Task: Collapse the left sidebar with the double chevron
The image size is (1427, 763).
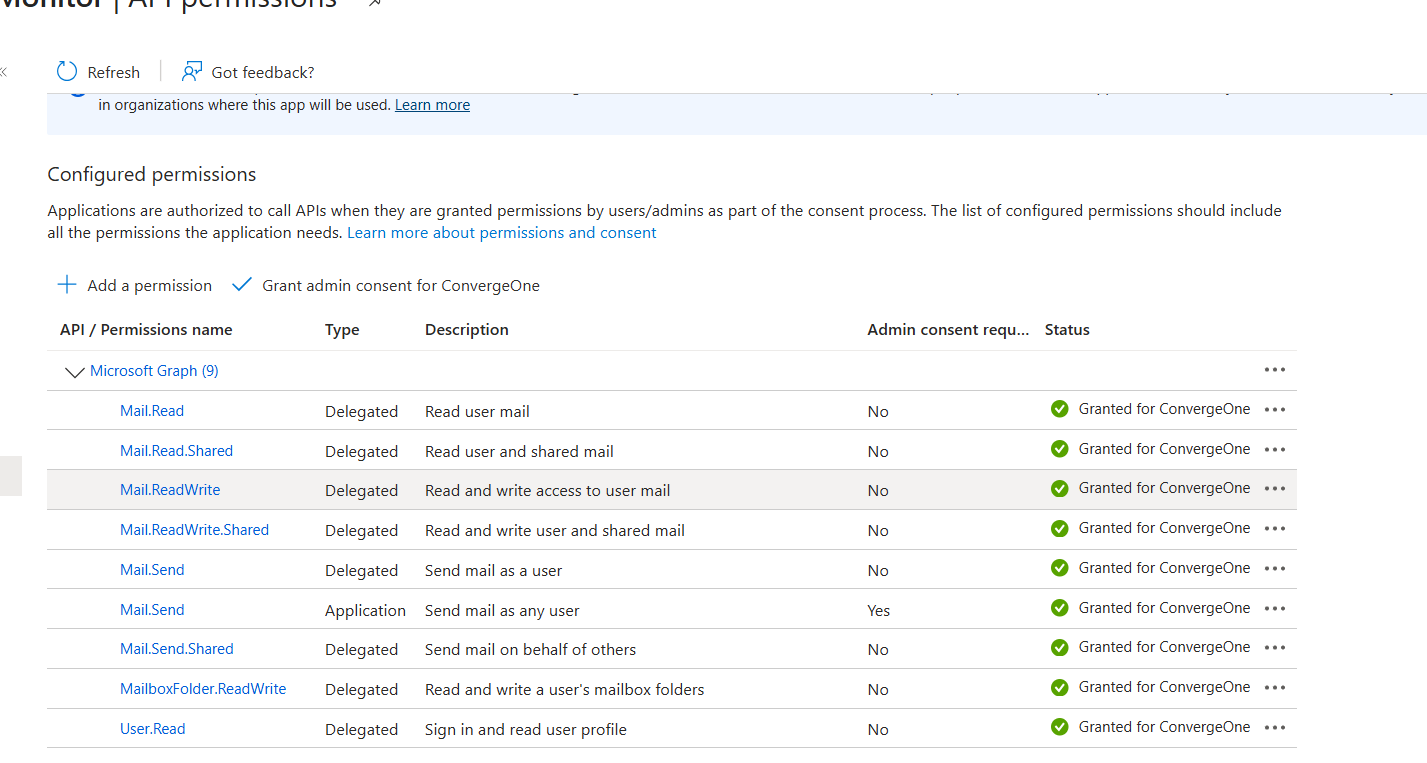Action: 4,72
